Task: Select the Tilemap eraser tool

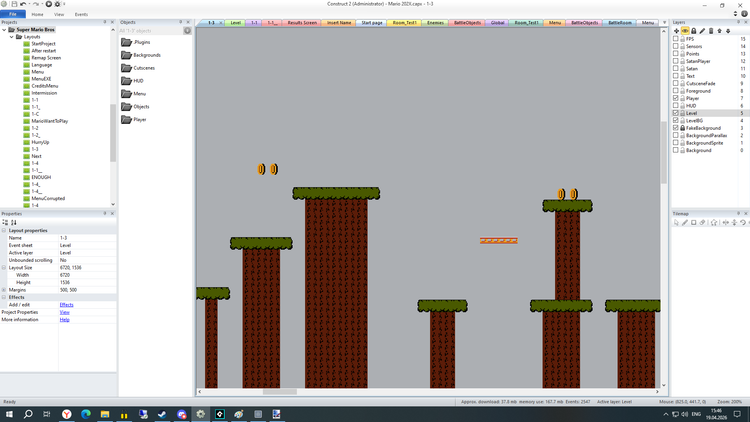Action: (703, 222)
